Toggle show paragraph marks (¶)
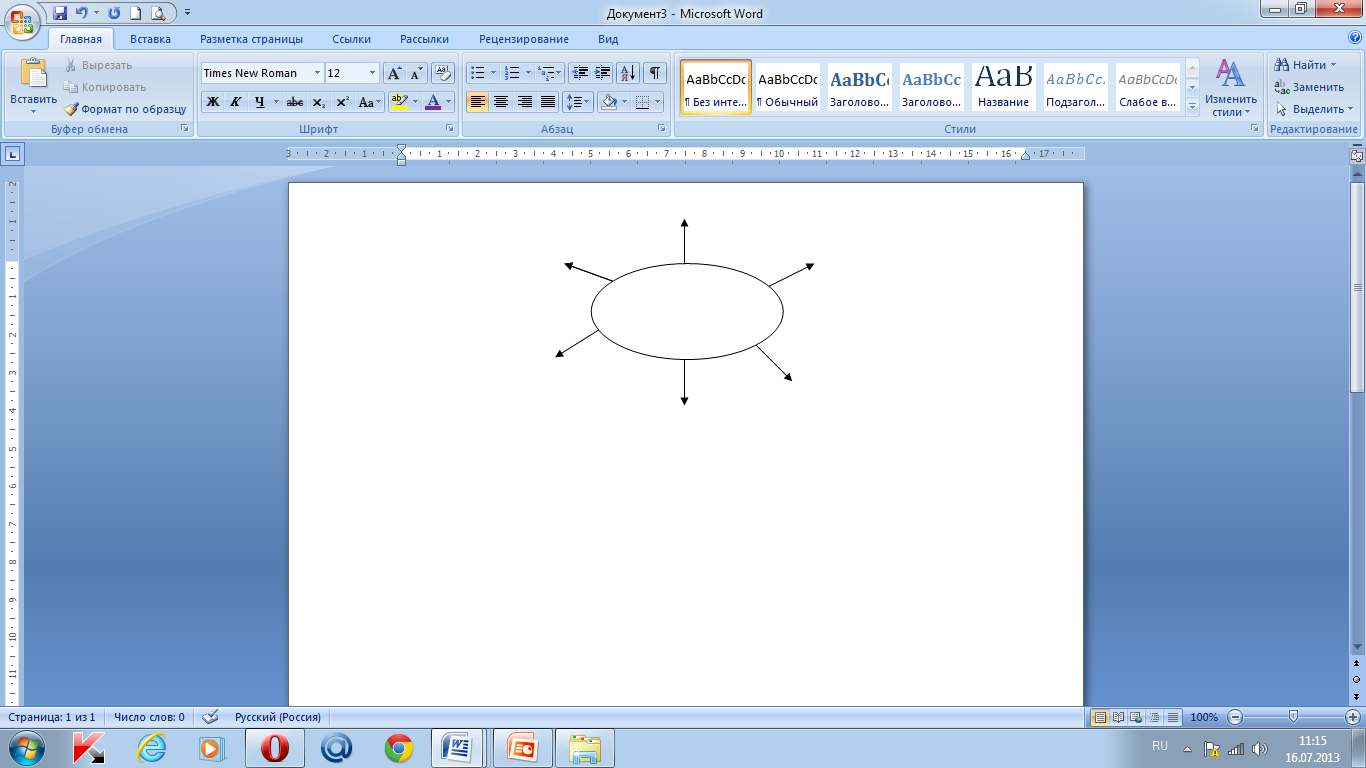This screenshot has height=768, width=1366. click(x=655, y=73)
